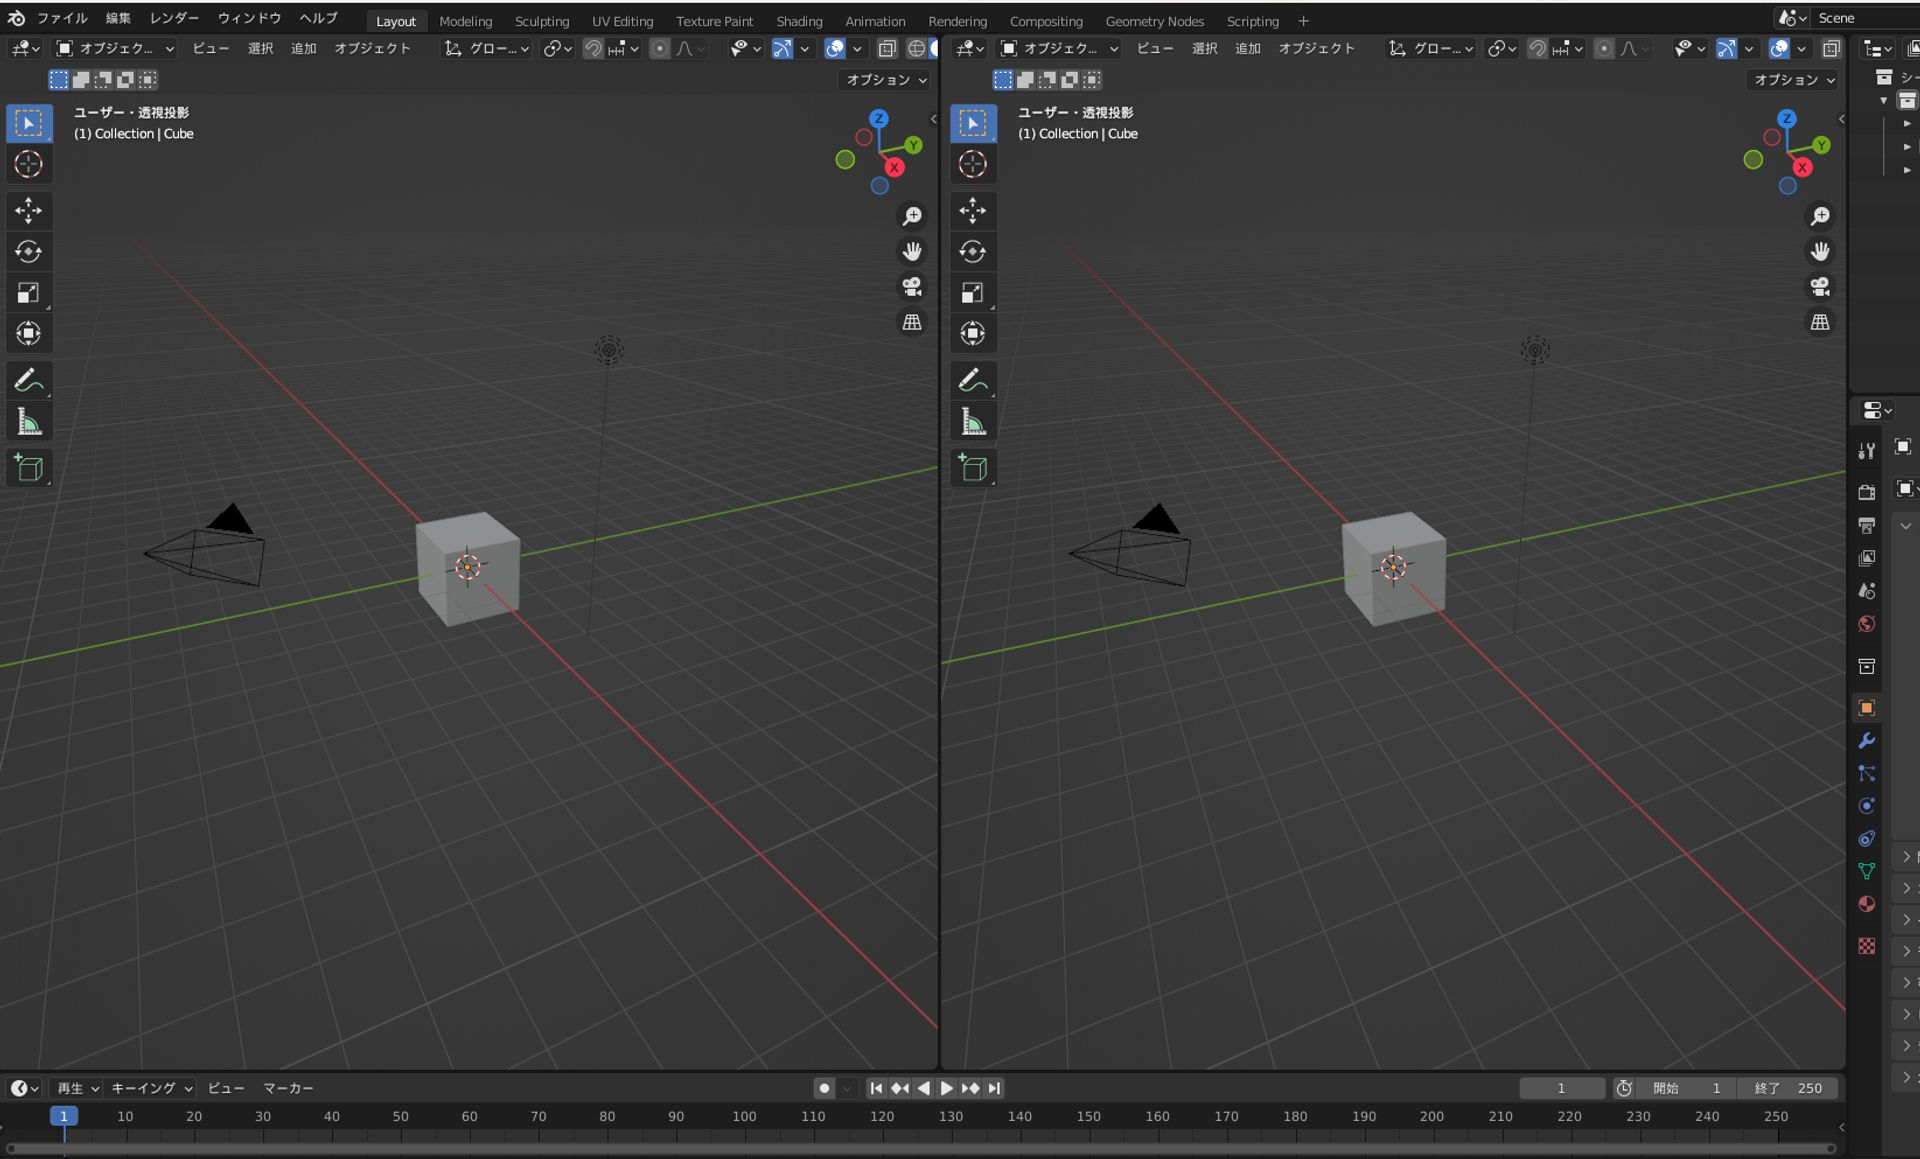Toggle the camera view in right viewport
This screenshot has height=1159, width=1920.
click(1820, 287)
